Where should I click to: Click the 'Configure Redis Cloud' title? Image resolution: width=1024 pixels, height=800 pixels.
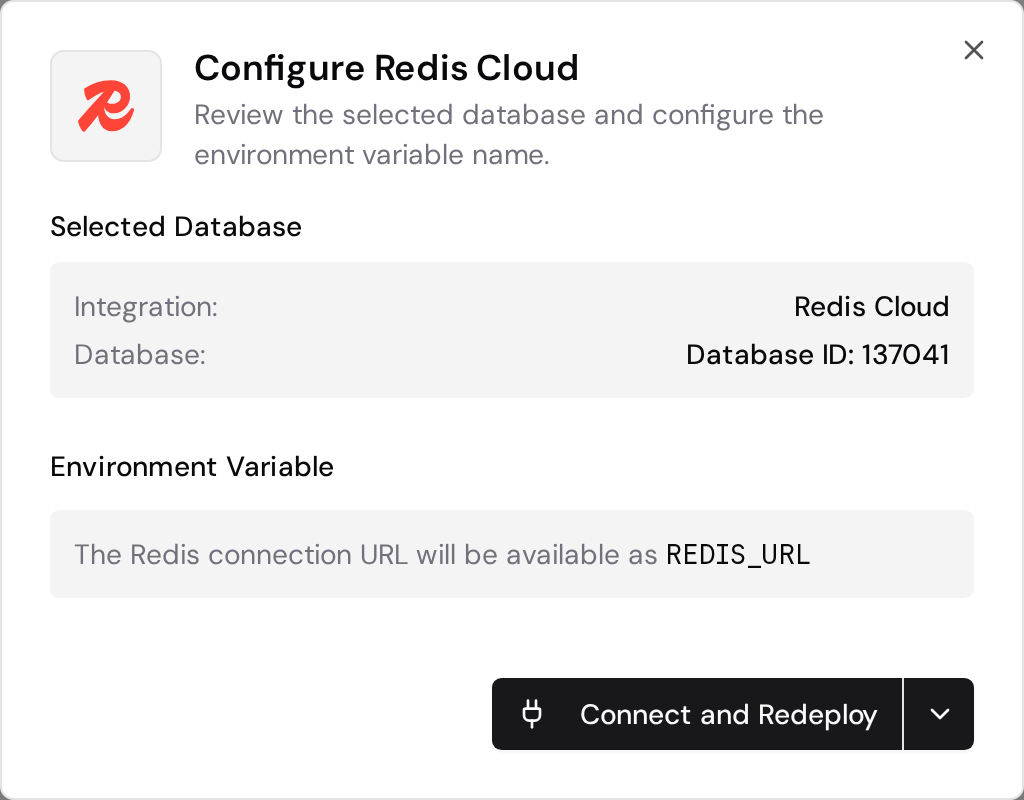tap(387, 68)
